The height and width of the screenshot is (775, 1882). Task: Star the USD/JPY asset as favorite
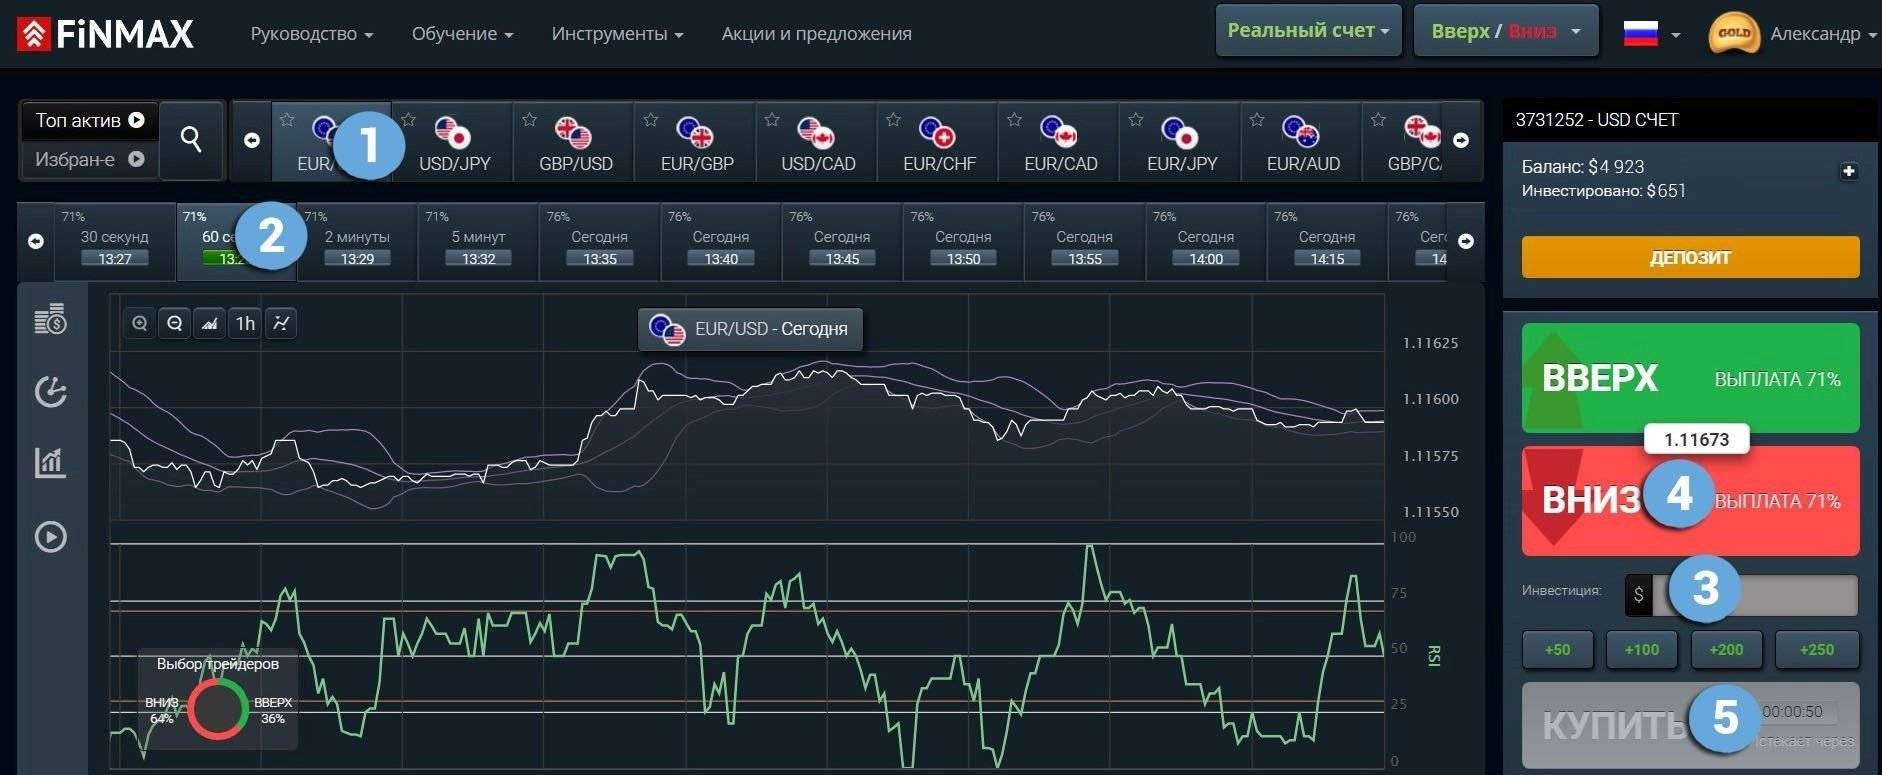pos(408,120)
